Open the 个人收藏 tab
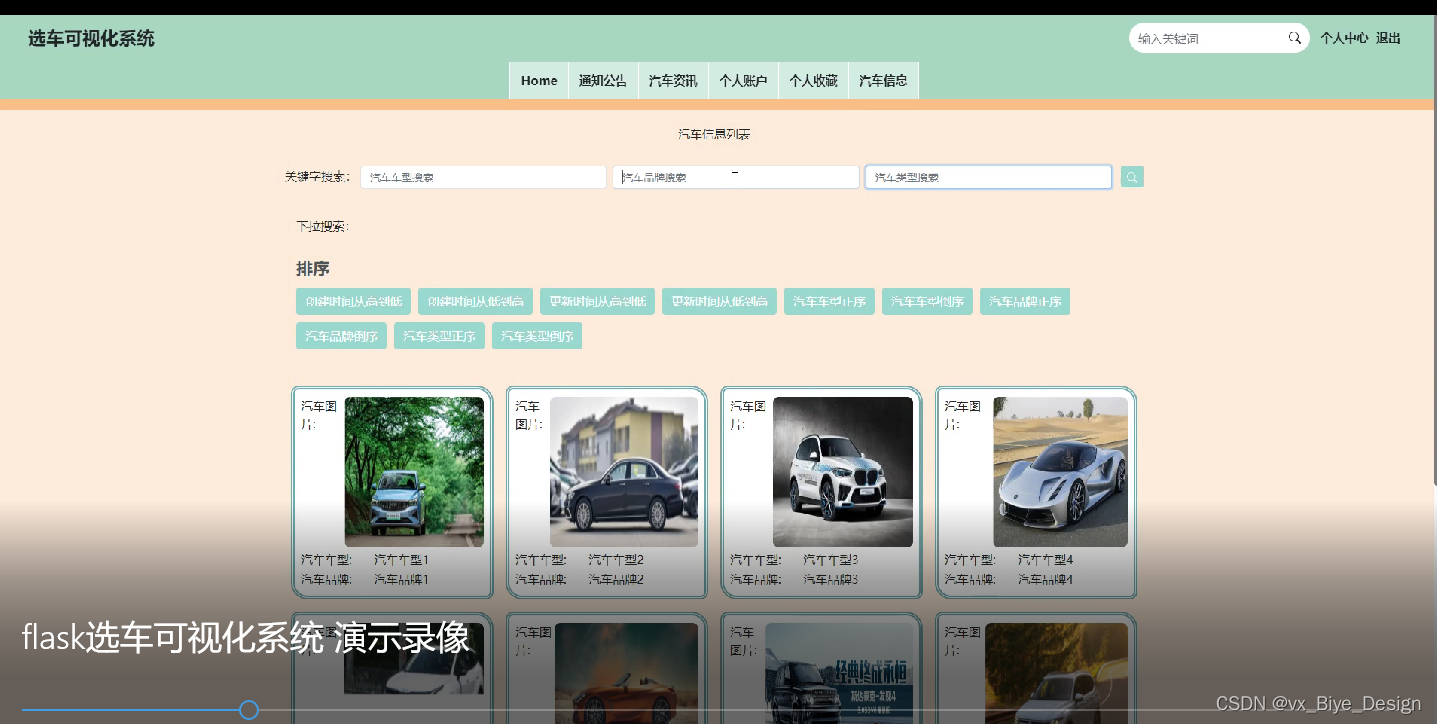The width and height of the screenshot is (1437, 724). pyautogui.click(x=813, y=81)
